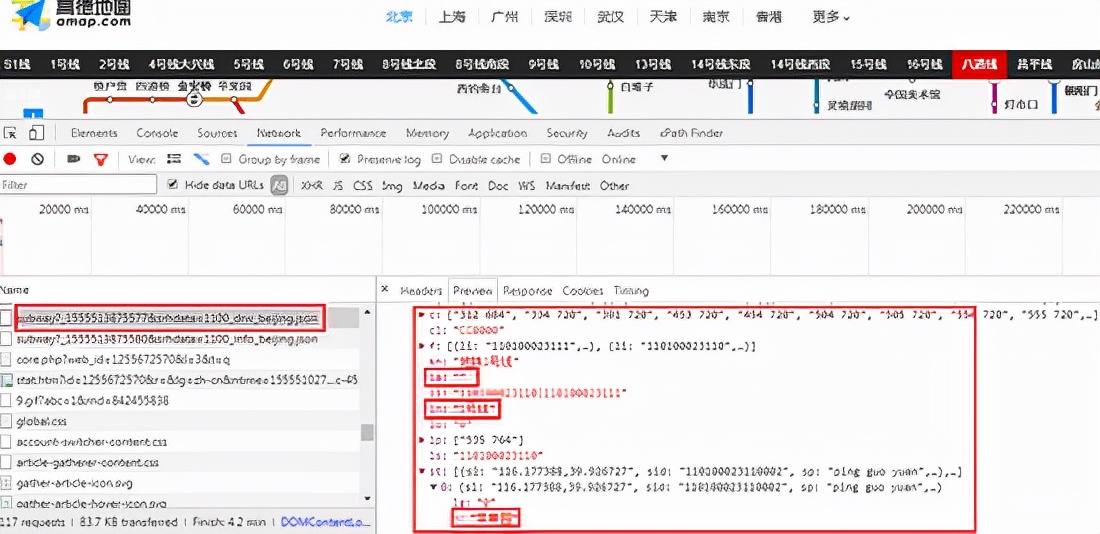
Task: Uncheck the Preserve log checkbox
Action: (x=344, y=159)
